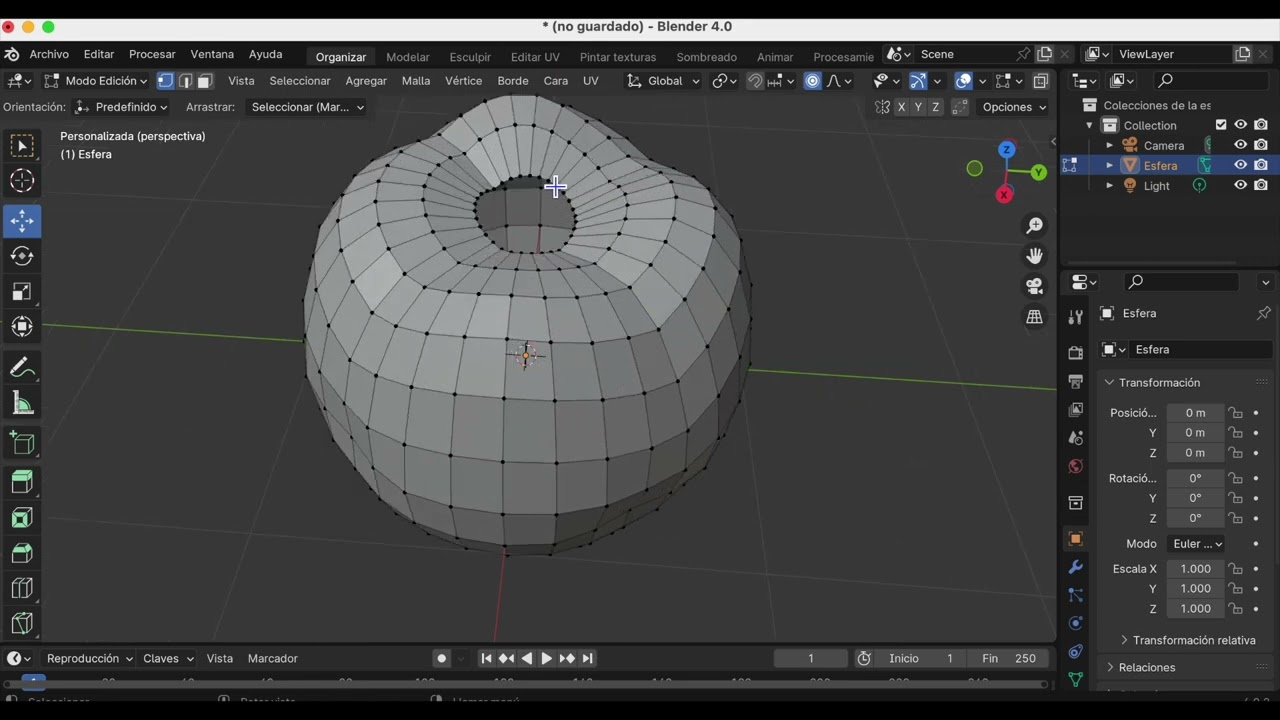Switch perspective/orthographic with grid gizmo

(1035, 317)
